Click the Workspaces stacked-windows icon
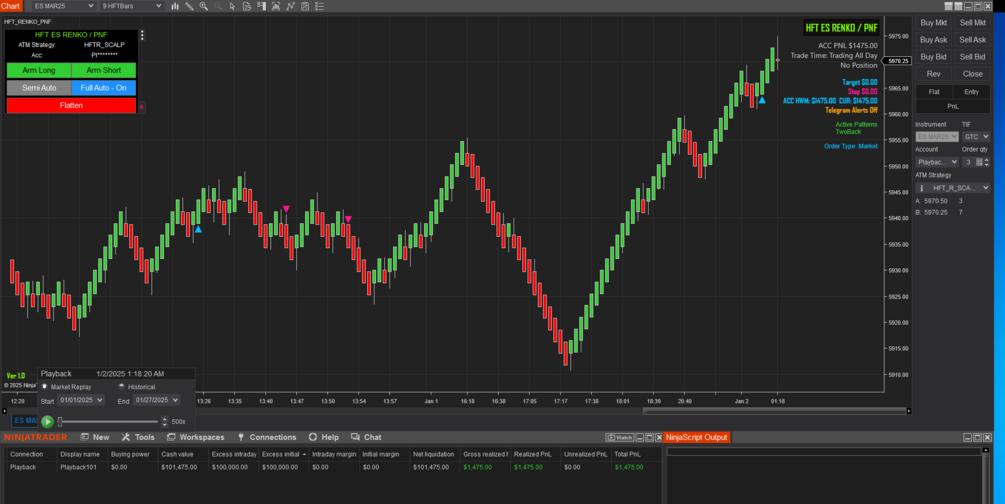This screenshot has width=1005, height=504. coord(171,437)
